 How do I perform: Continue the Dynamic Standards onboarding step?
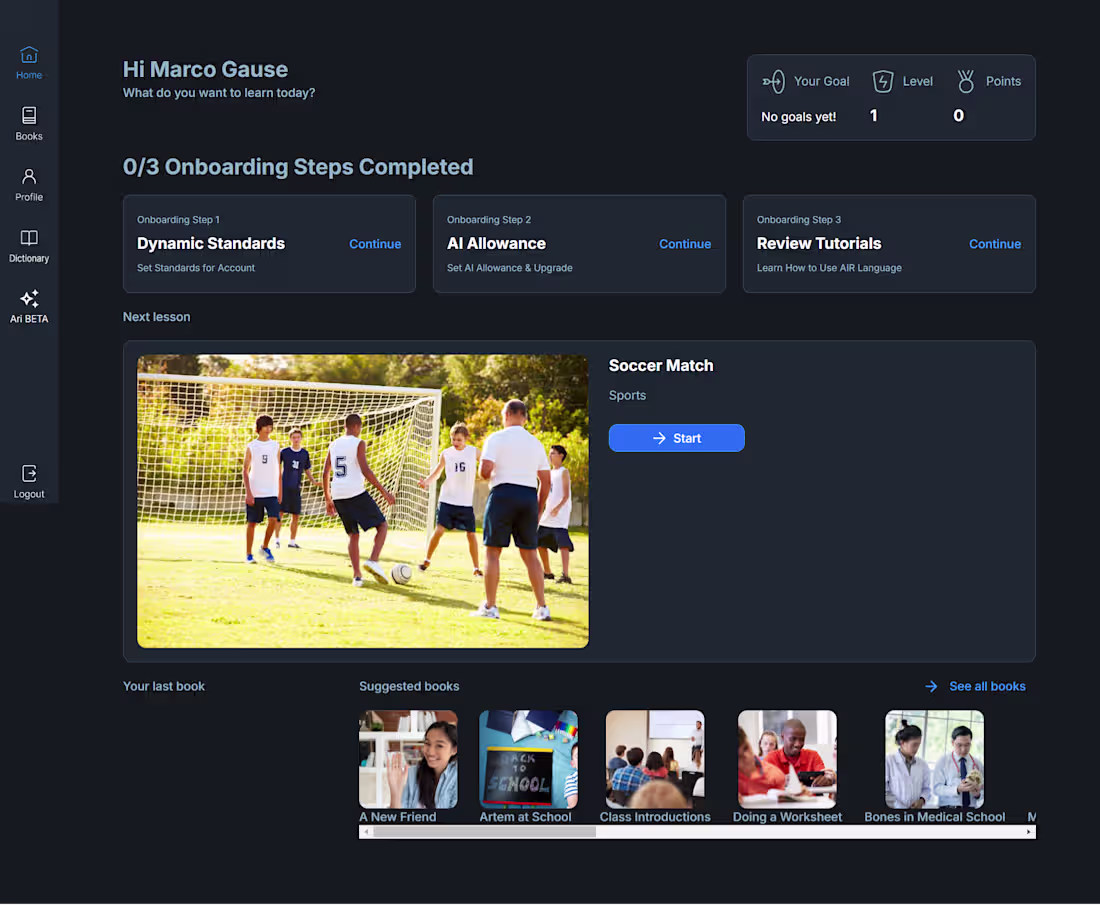coord(375,243)
